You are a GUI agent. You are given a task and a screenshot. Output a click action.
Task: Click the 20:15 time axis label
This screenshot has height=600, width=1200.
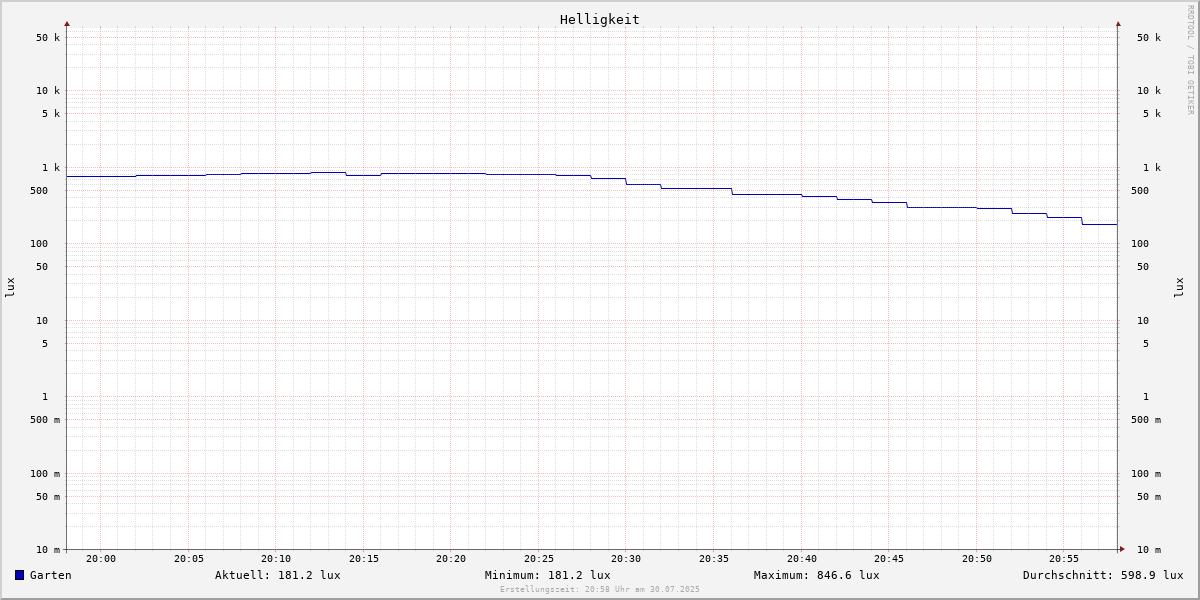tap(364, 559)
